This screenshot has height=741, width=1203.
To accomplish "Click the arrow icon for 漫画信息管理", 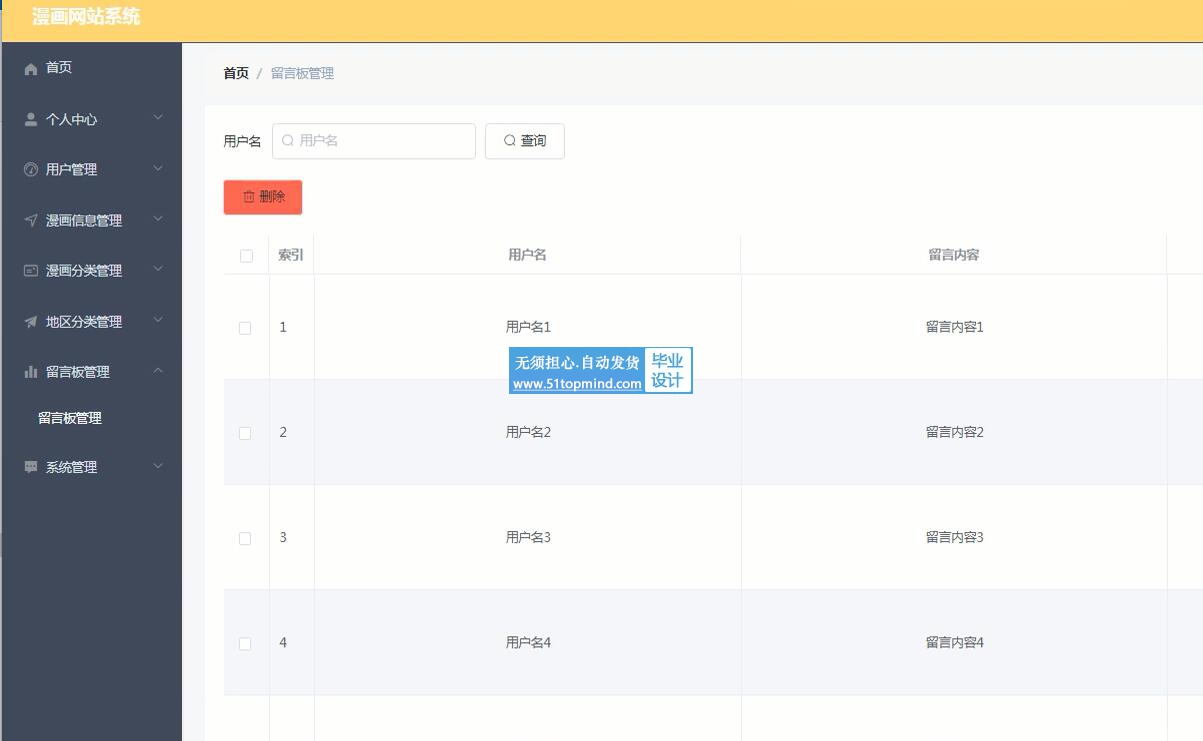I will click(x=30, y=221).
